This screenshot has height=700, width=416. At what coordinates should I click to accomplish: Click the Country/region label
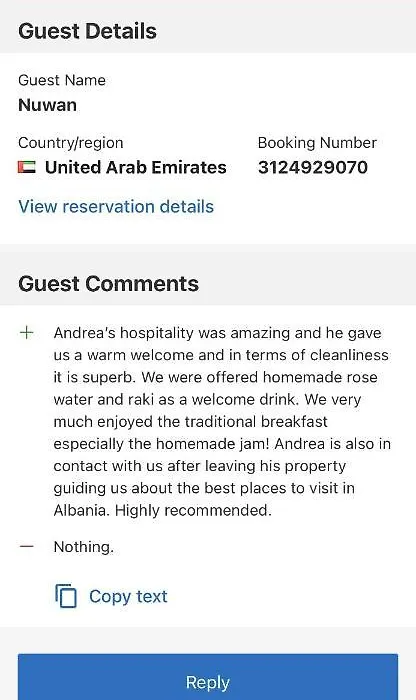point(71,143)
